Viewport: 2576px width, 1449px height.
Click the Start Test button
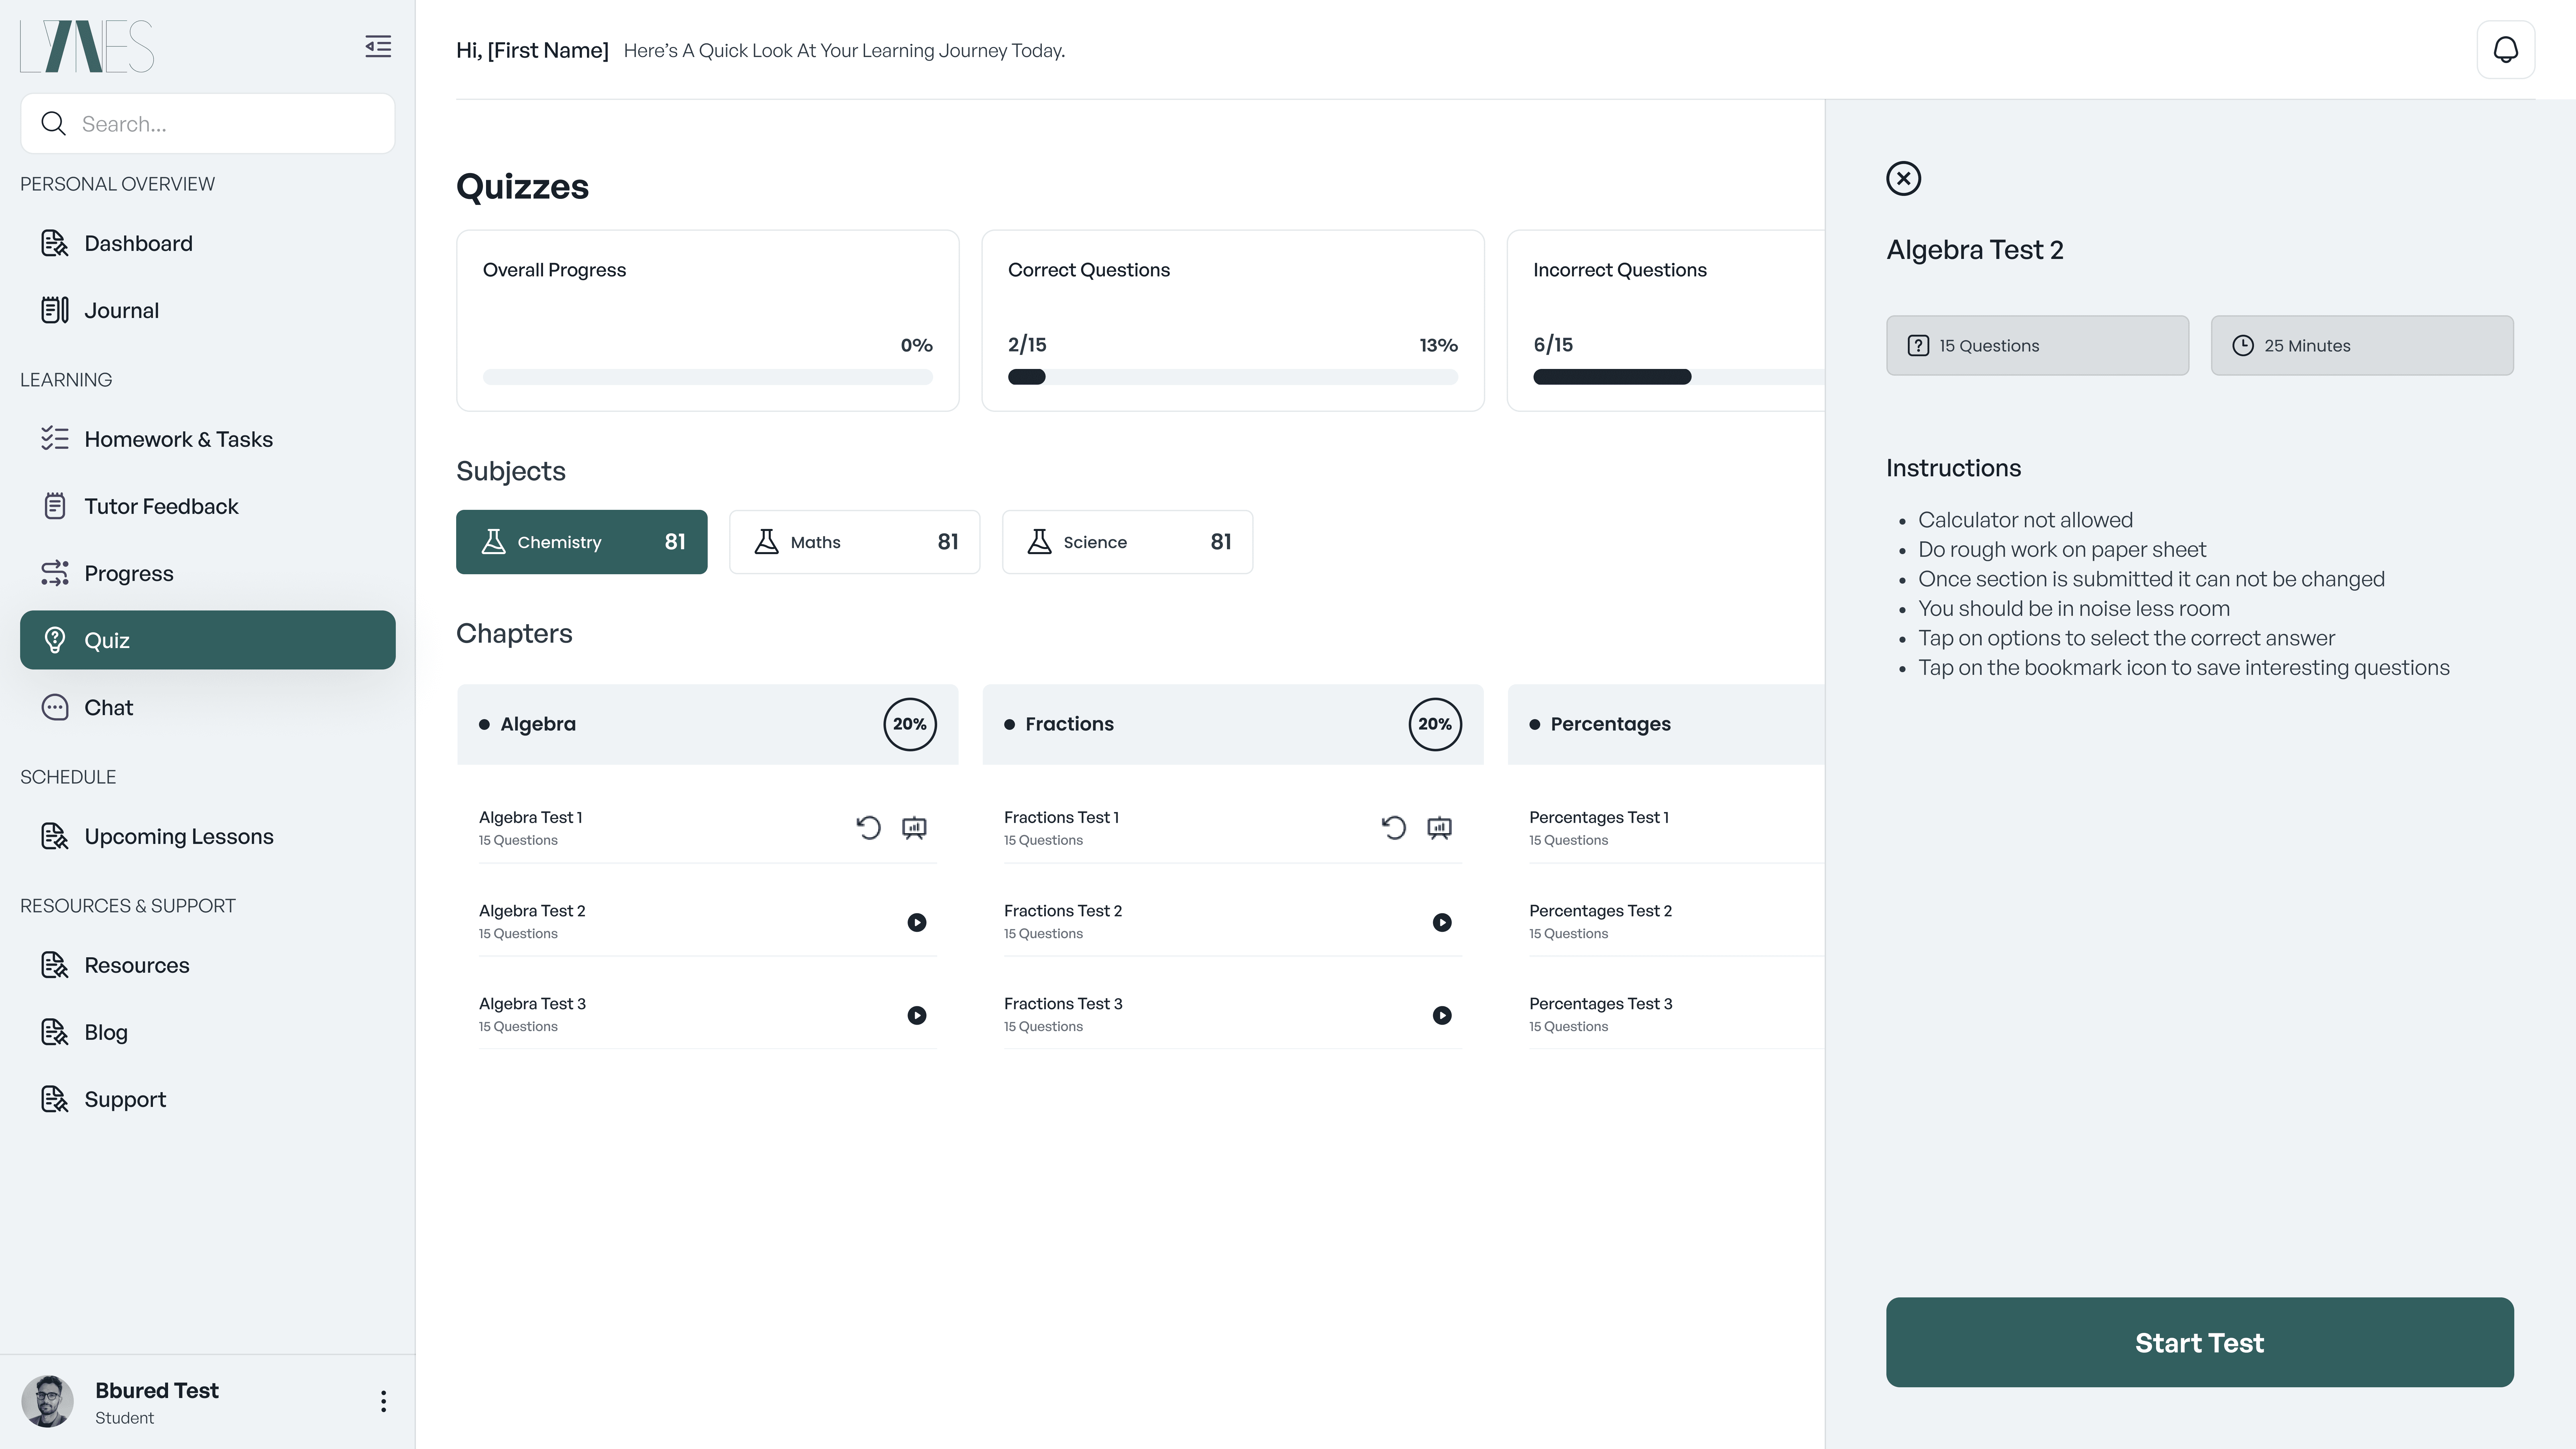pyautogui.click(x=2199, y=1342)
